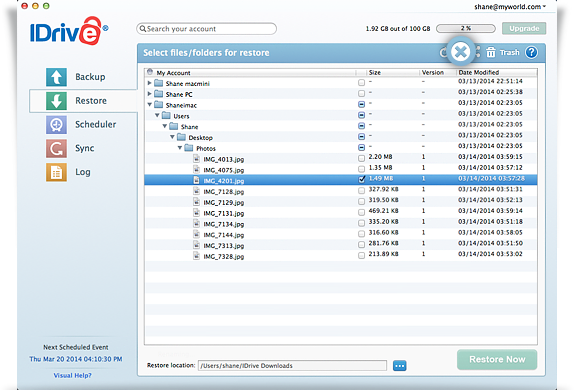Screen dimensions: 574x390
Task: Select the Shane macmini folder icon
Action: click(159, 83)
